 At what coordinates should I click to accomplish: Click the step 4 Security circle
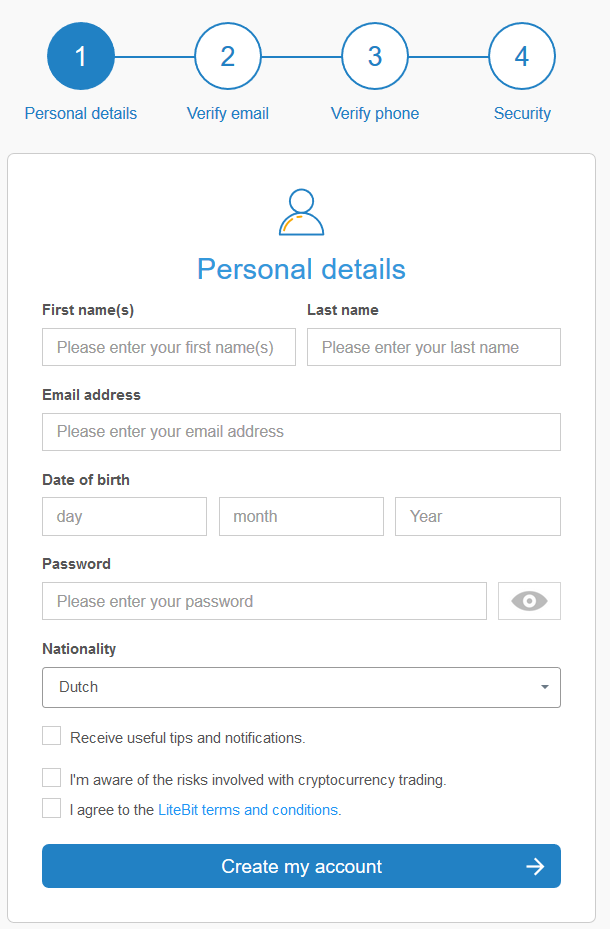pos(521,56)
